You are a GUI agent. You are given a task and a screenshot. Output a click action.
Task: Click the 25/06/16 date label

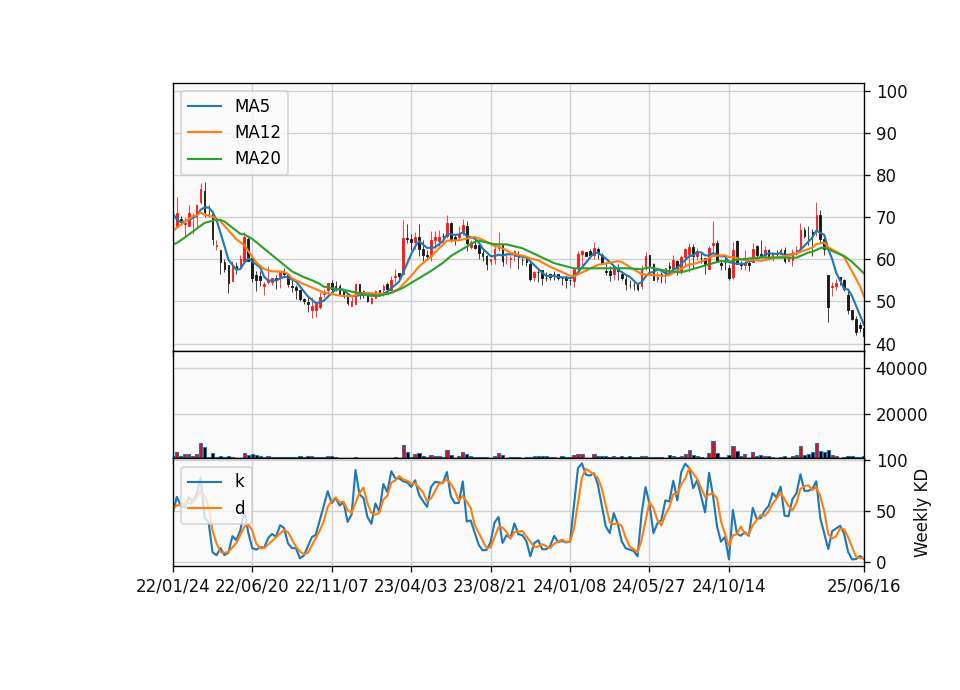point(863,586)
